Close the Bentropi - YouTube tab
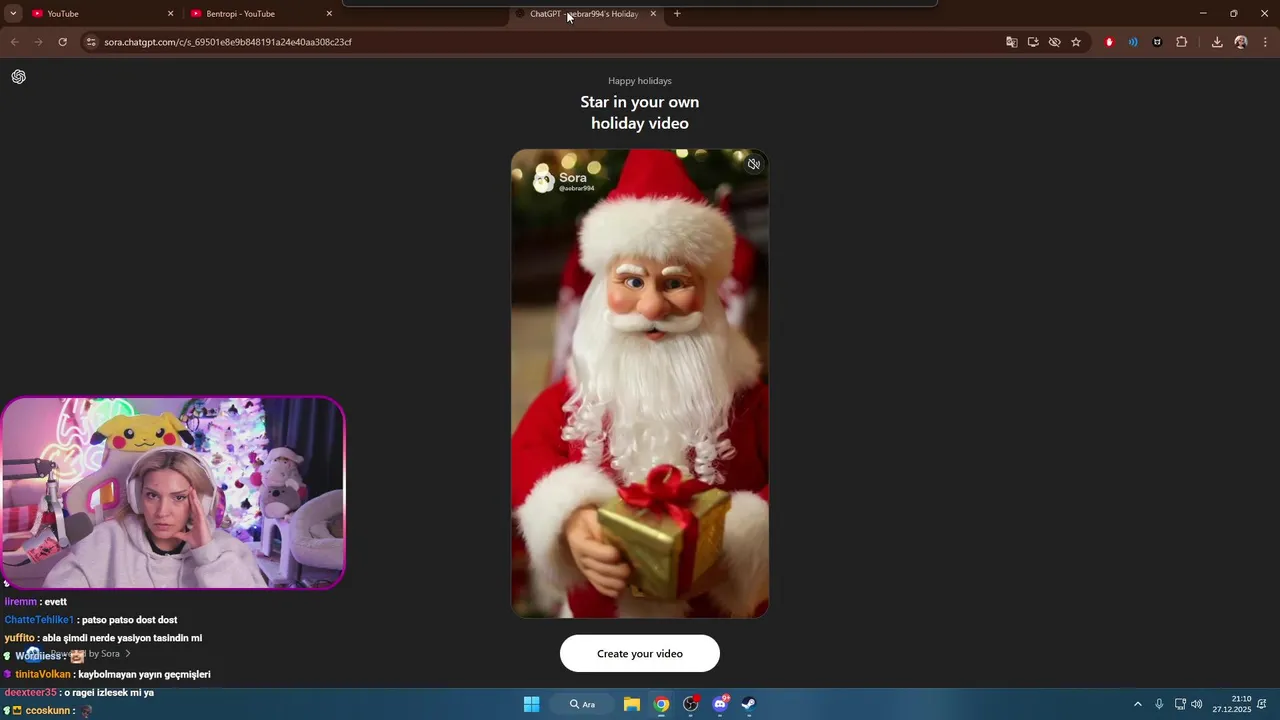 329,14
